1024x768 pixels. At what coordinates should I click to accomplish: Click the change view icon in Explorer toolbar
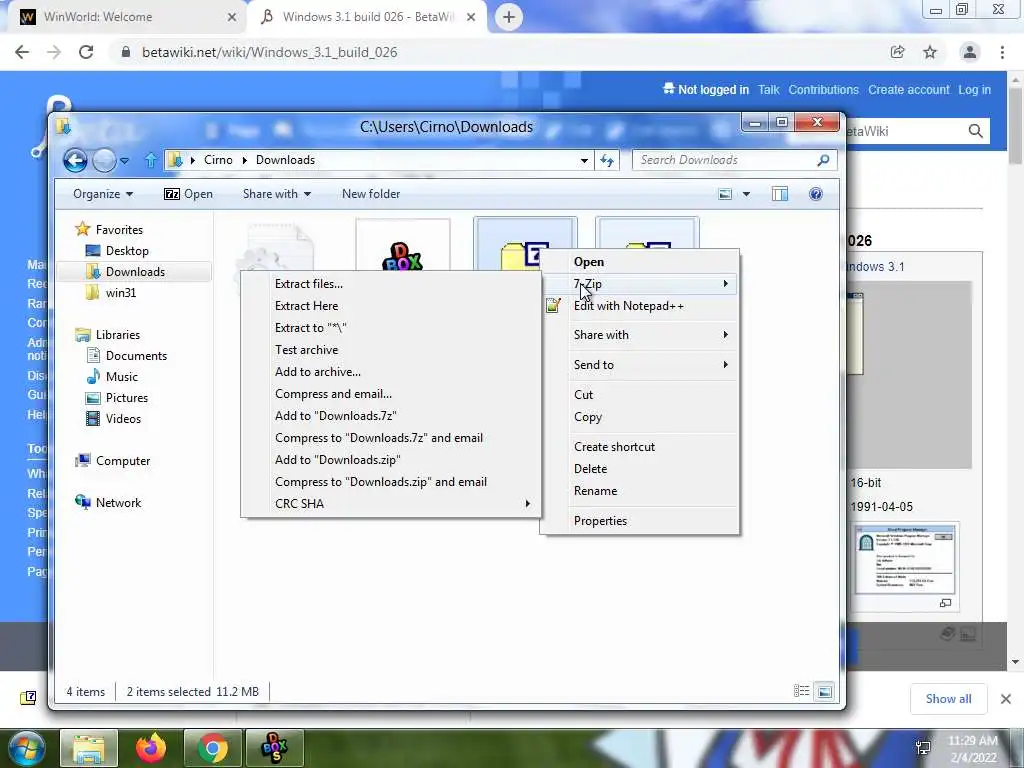pyautogui.click(x=725, y=194)
